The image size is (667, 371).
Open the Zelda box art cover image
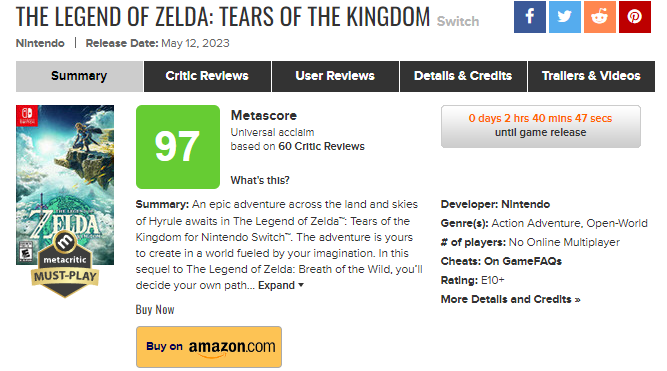(65, 185)
